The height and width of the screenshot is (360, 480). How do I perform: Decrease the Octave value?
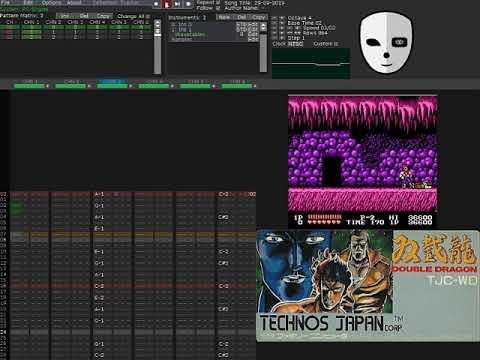pyautogui.click(x=275, y=18)
